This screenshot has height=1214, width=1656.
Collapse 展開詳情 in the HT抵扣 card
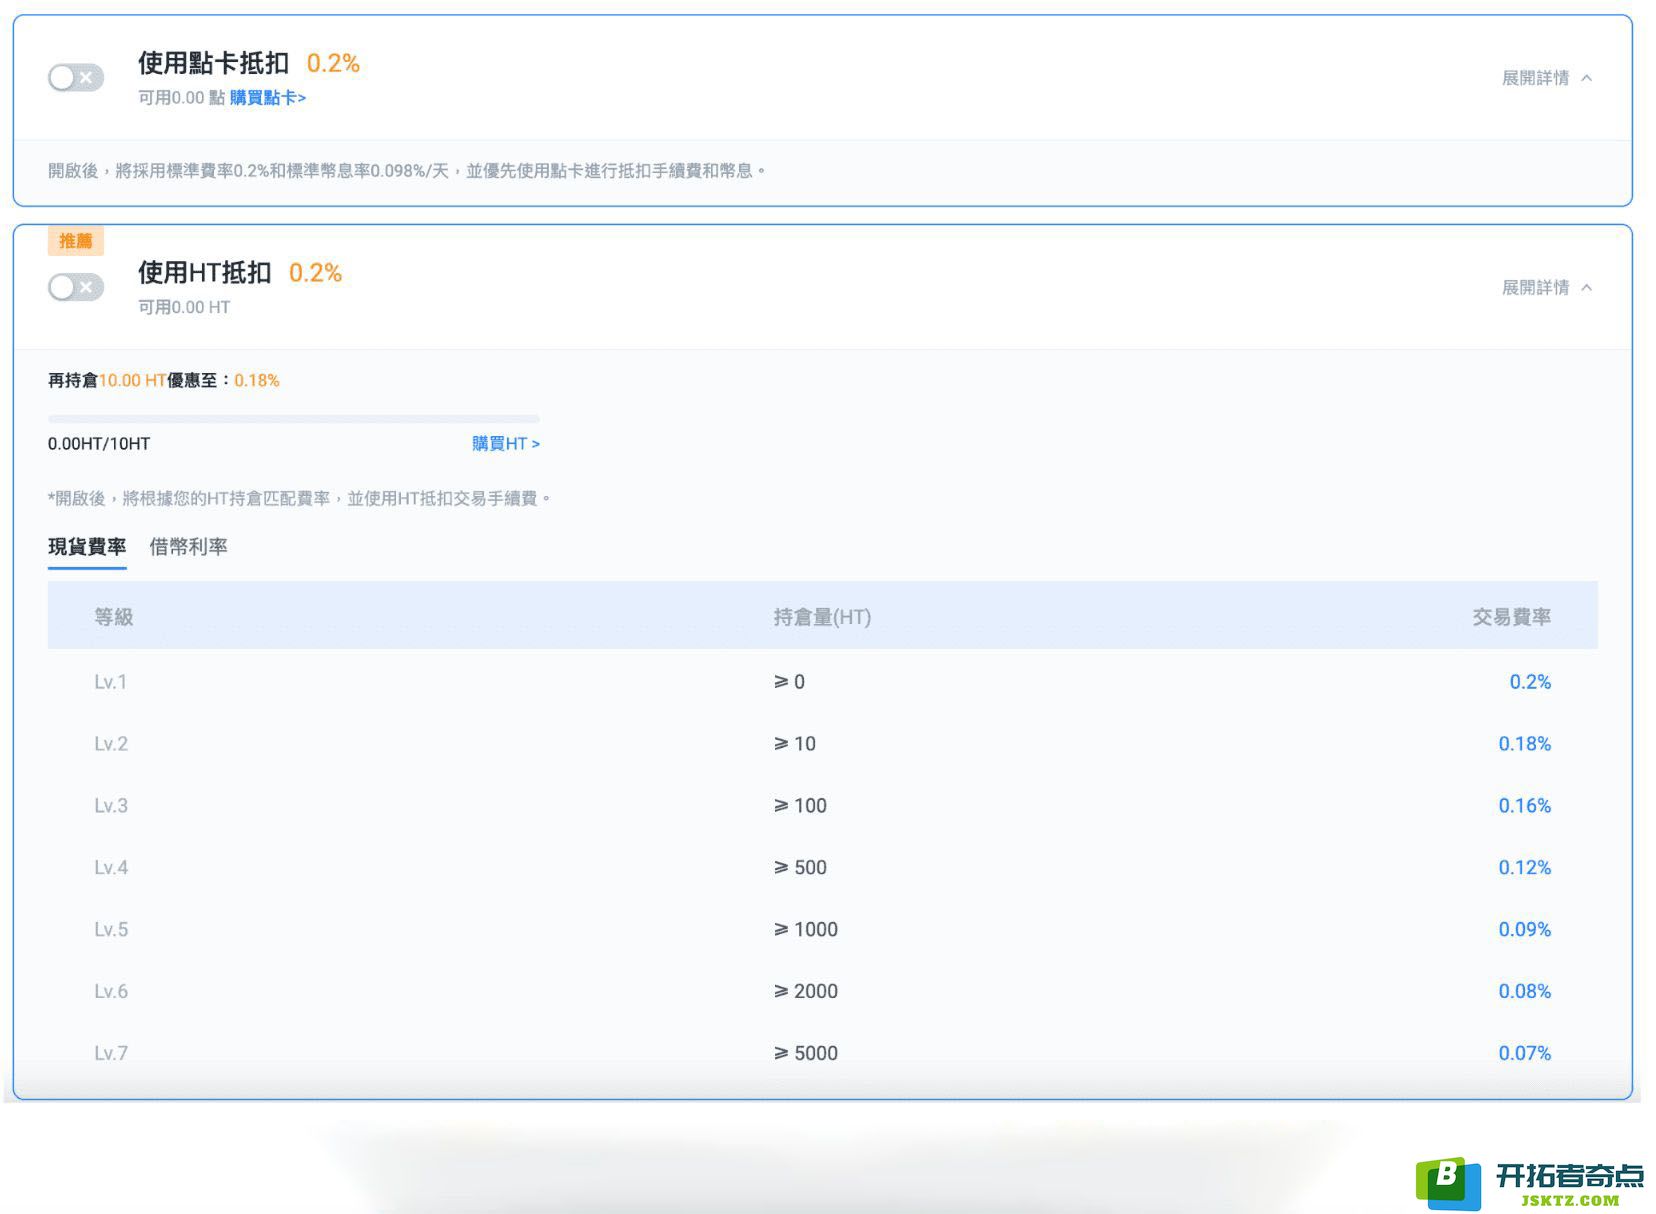coord(1546,288)
